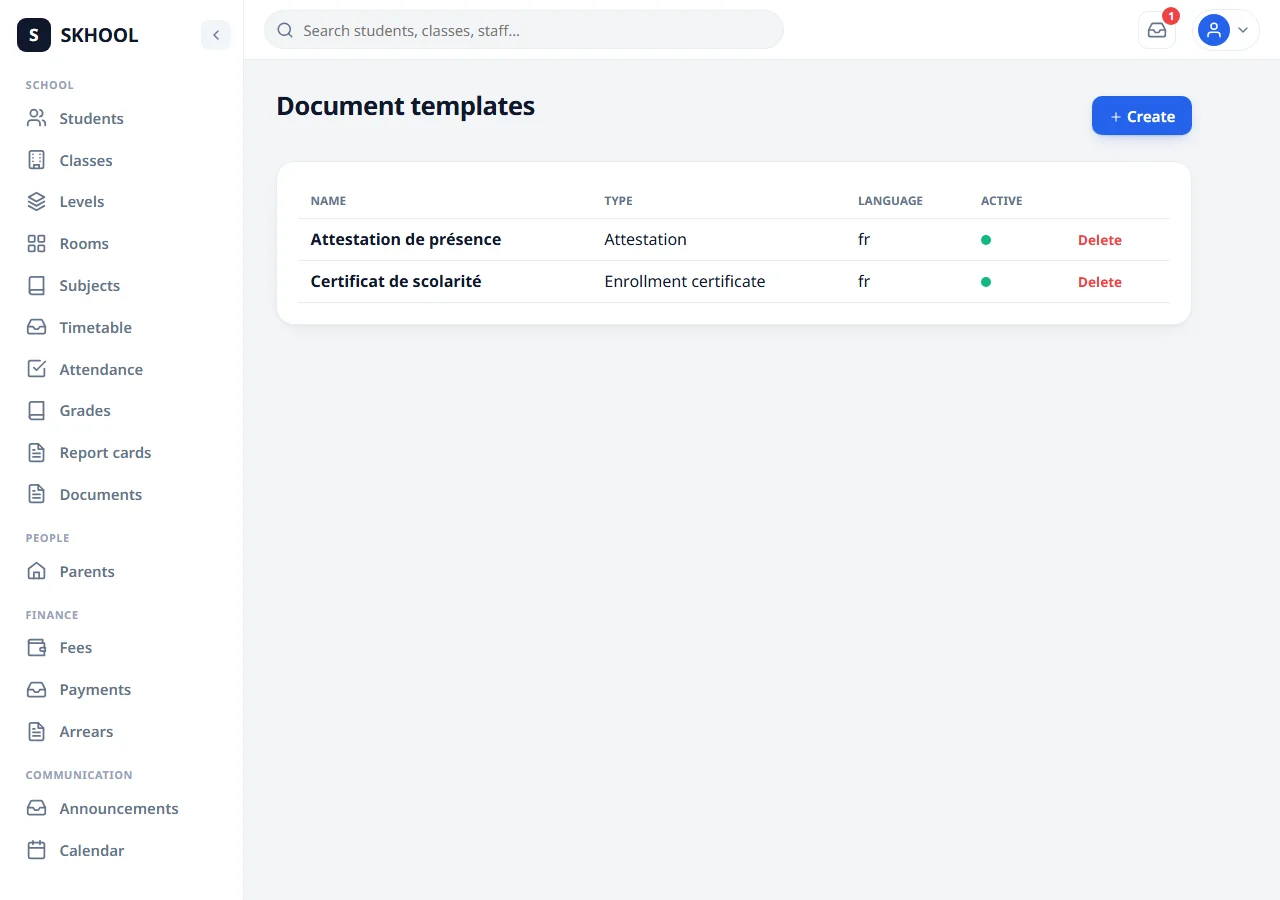Image resolution: width=1280 pixels, height=900 pixels.
Task: Click the Arrears file icon
Action: tap(37, 731)
